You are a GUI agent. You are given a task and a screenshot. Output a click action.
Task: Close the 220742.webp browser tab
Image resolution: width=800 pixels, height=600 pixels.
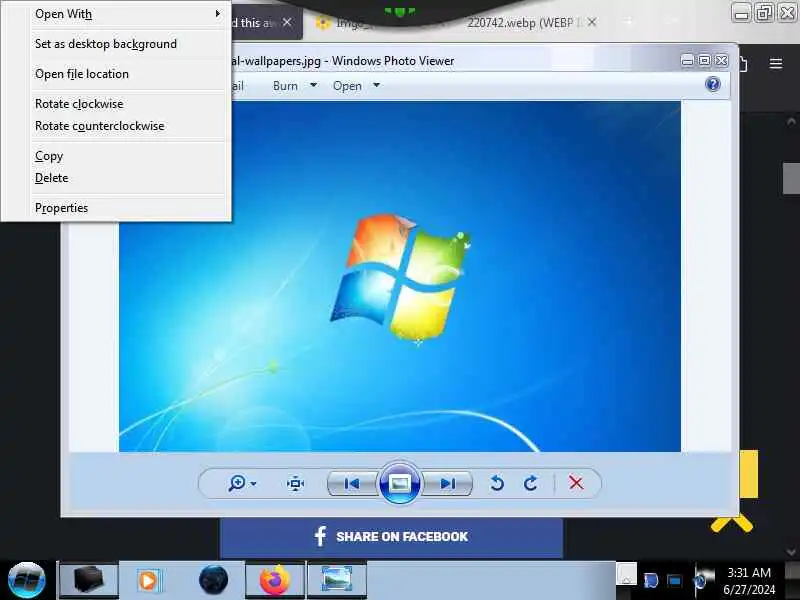(x=592, y=22)
